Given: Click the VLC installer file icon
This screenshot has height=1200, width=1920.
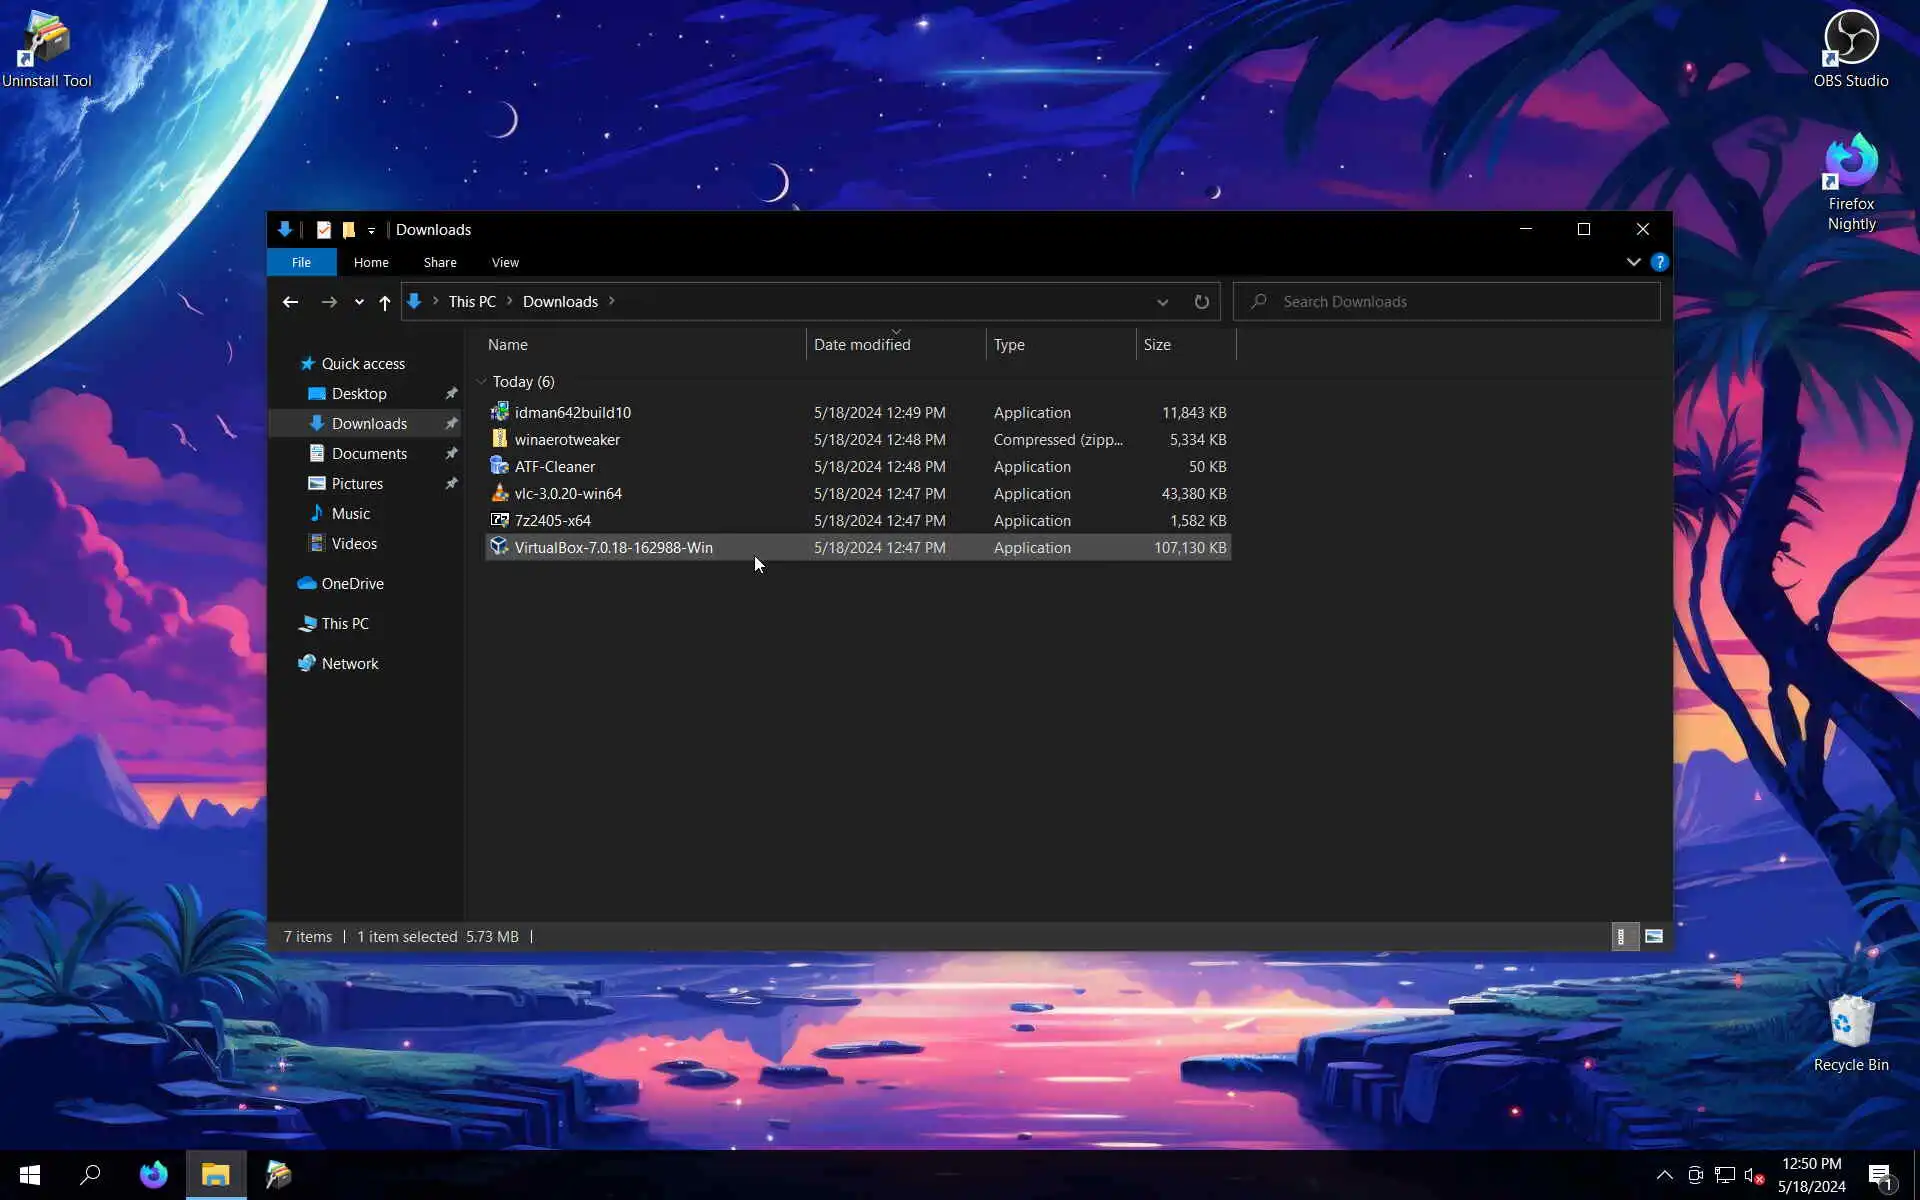Looking at the screenshot, I should coord(499,493).
